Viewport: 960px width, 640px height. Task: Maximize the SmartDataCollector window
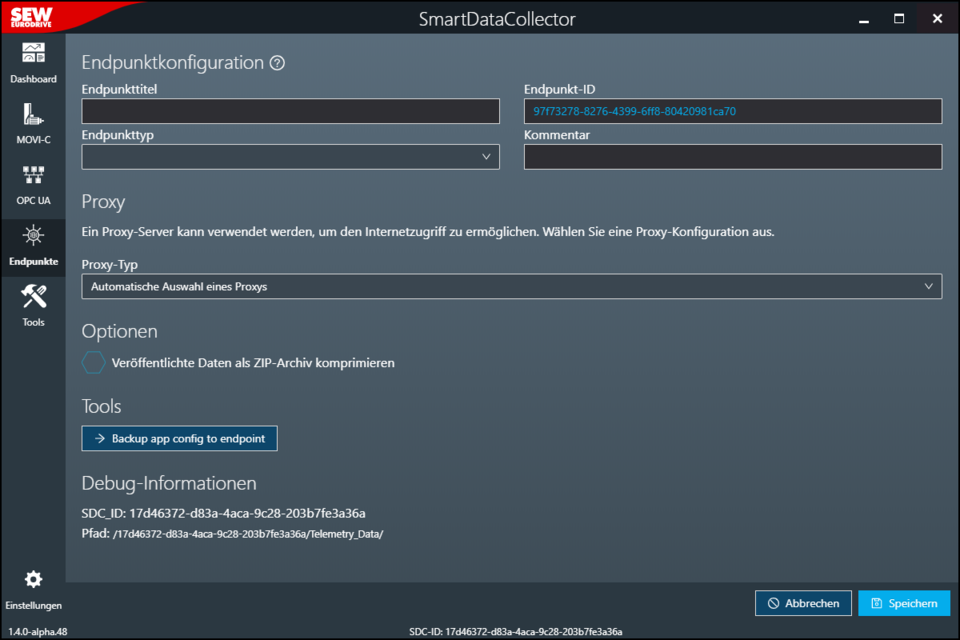tap(899, 18)
